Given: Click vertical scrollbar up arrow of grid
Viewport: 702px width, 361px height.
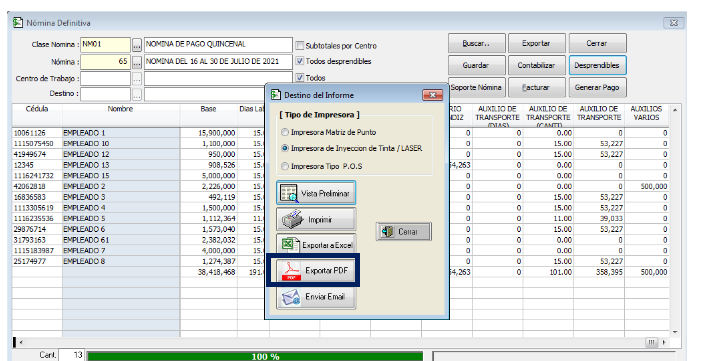Looking at the screenshot, I should point(674,110).
